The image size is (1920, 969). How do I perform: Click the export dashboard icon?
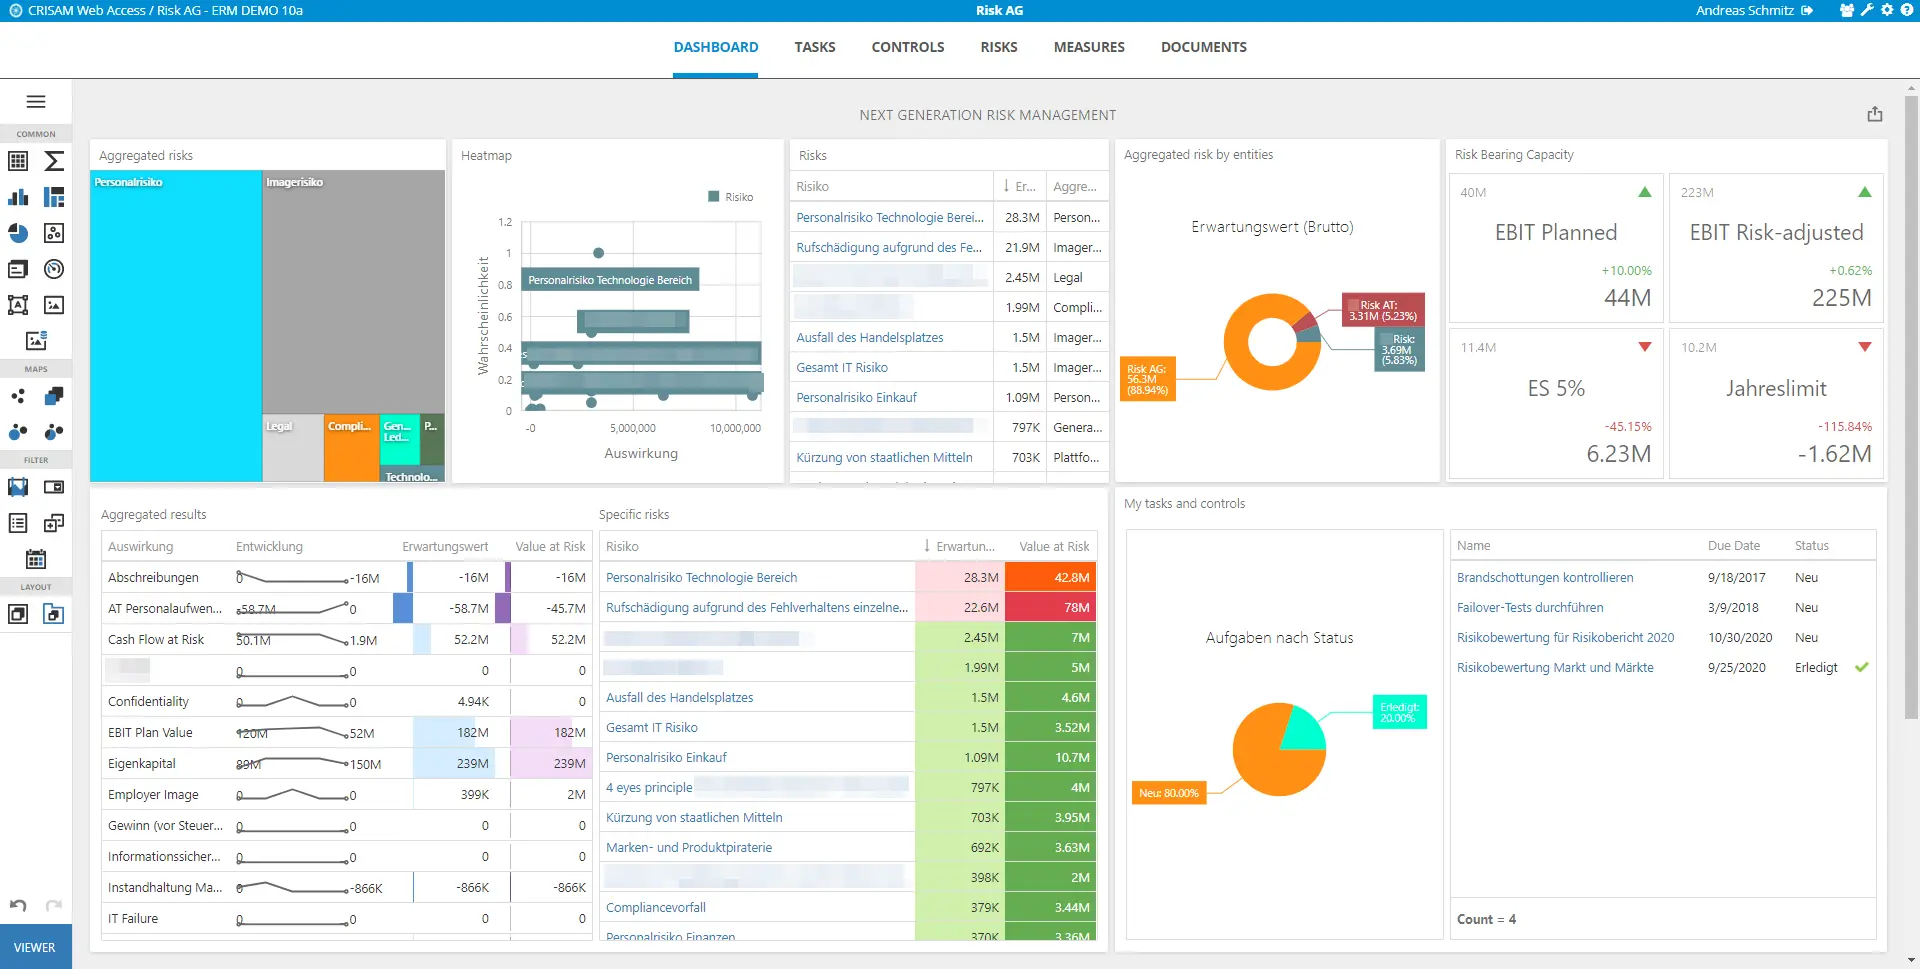point(1874,114)
